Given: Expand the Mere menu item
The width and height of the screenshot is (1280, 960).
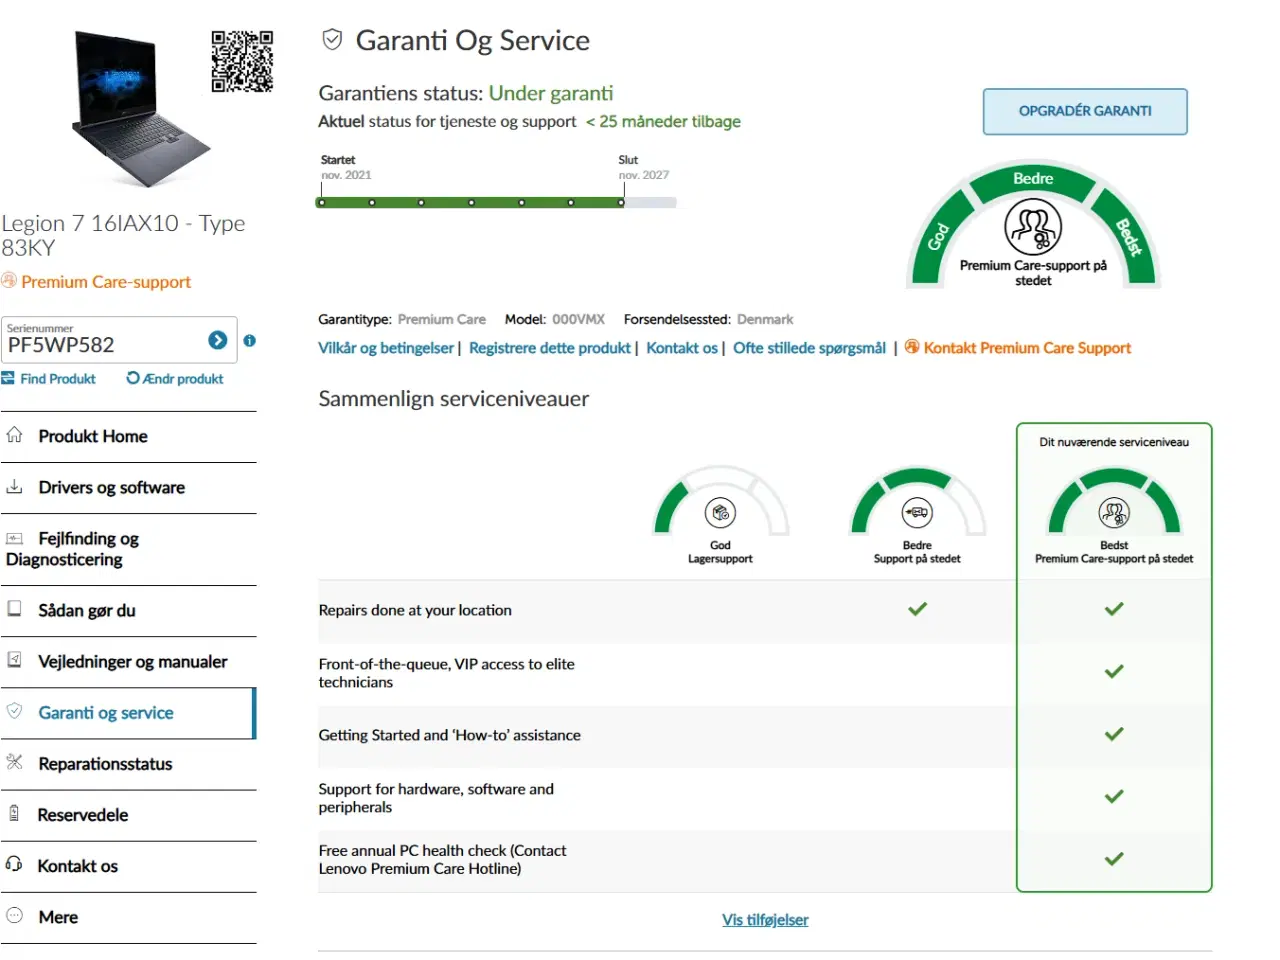Looking at the screenshot, I should [58, 917].
